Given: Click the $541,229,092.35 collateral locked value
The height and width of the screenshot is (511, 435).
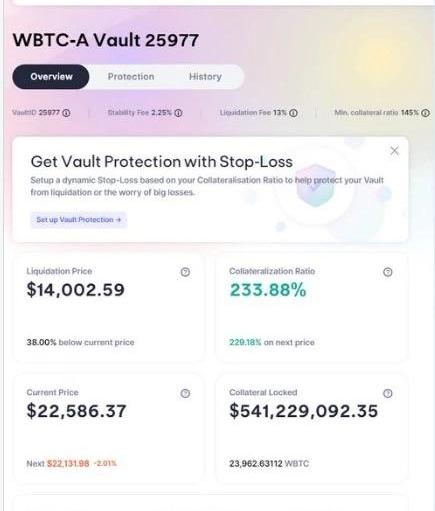Looking at the screenshot, I should pyautogui.click(x=303, y=411).
